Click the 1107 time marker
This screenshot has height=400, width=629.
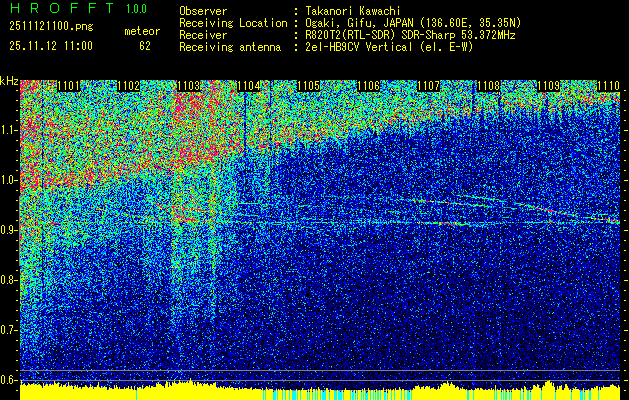pyautogui.click(x=429, y=86)
